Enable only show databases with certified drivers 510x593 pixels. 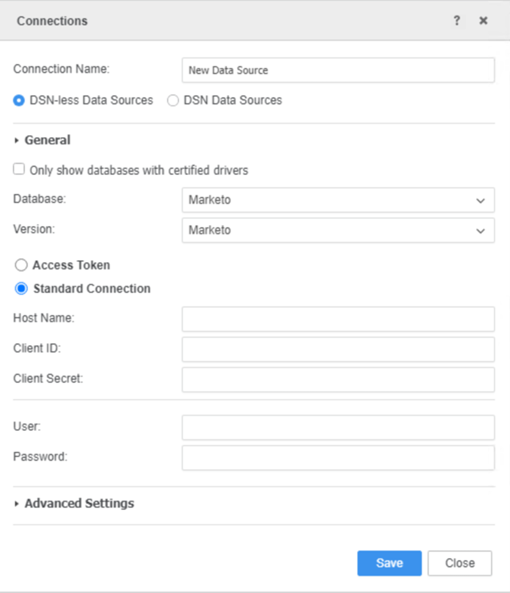coord(19,169)
